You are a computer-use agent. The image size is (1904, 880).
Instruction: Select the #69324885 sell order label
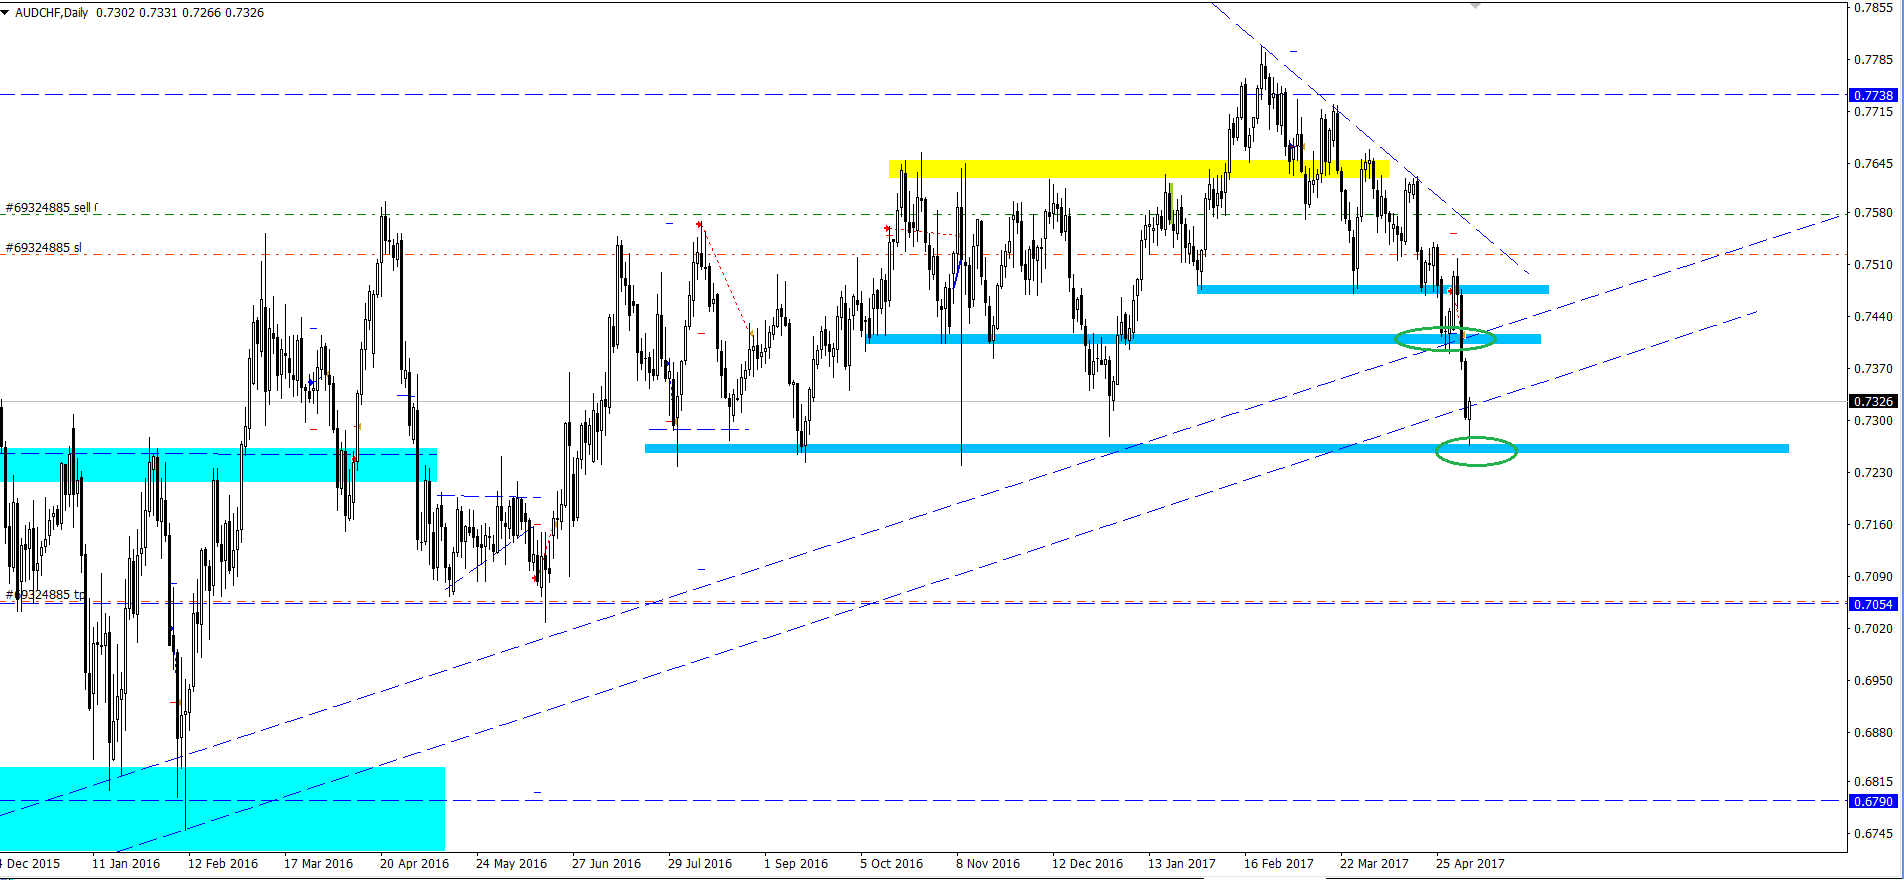pyautogui.click(x=51, y=208)
